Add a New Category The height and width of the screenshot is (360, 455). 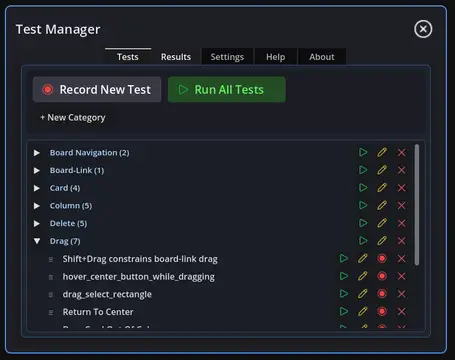coord(73,117)
